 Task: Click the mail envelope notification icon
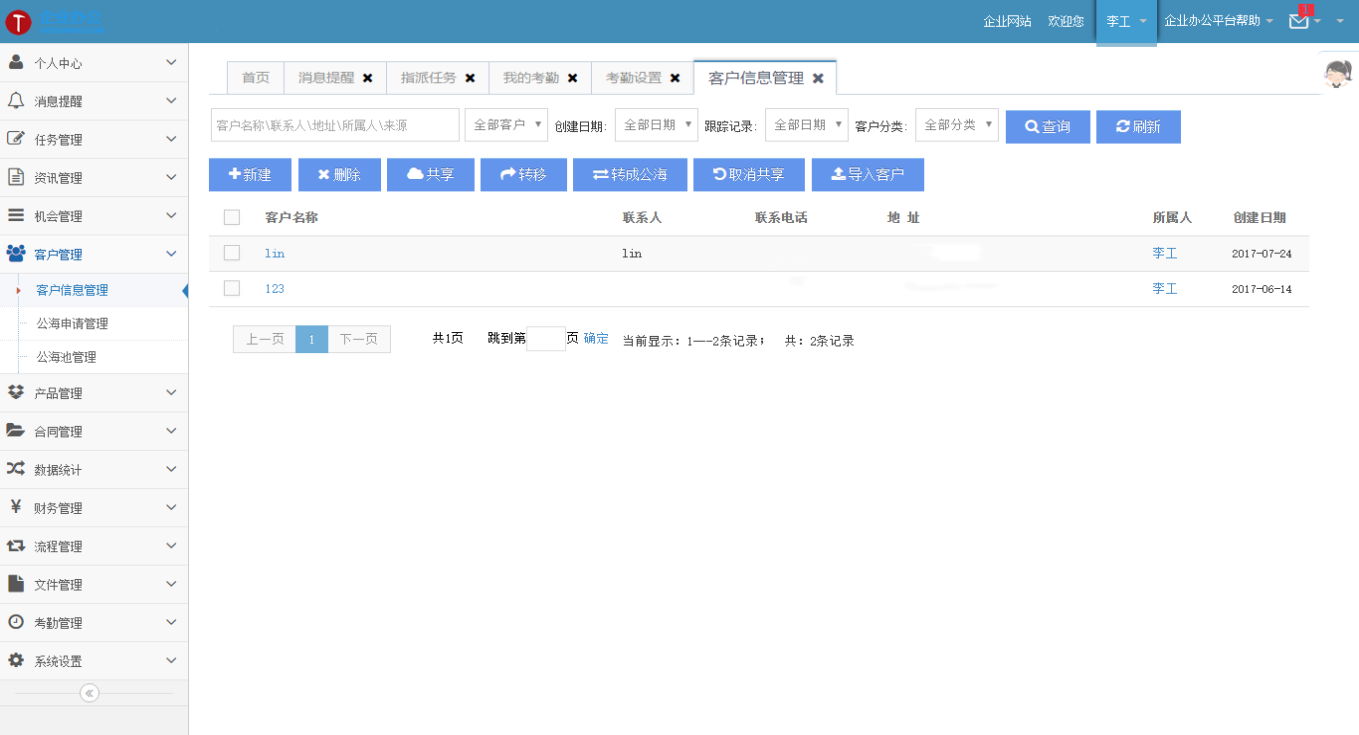click(x=1299, y=21)
